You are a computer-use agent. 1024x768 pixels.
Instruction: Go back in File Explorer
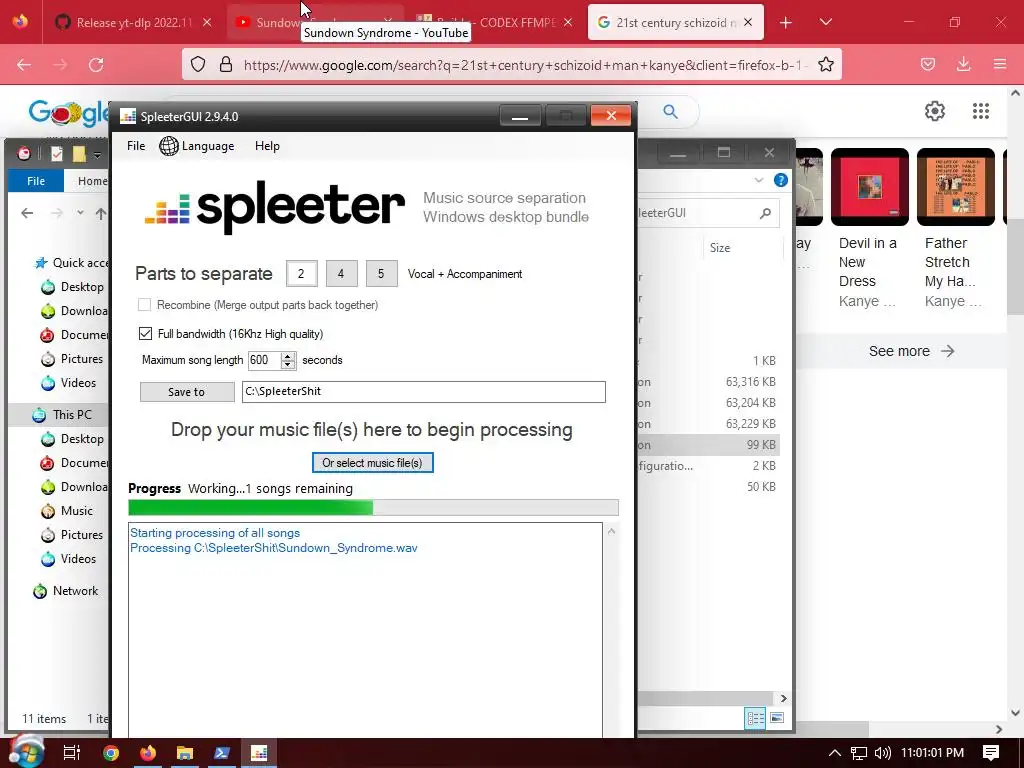[27, 213]
